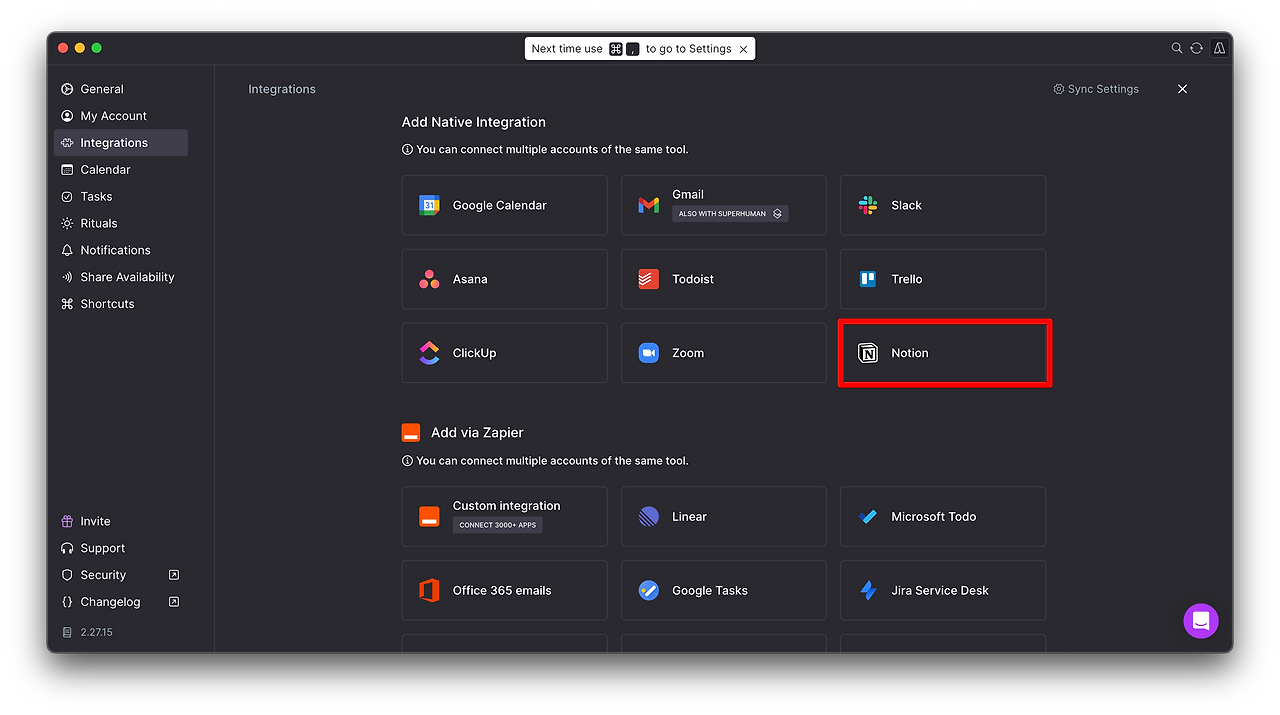
Task: Open the Tasks settings section
Action: pyautogui.click(x=120, y=197)
